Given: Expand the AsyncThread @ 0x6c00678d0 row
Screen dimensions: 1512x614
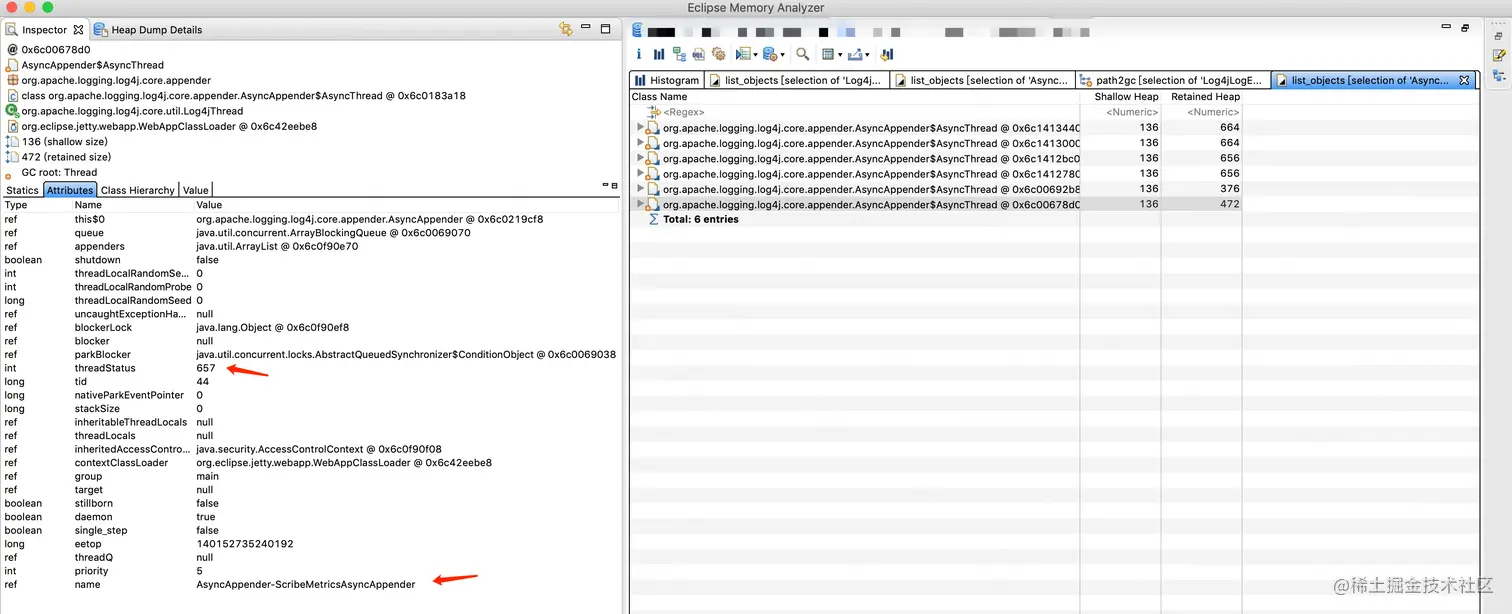Looking at the screenshot, I should click(x=640, y=204).
